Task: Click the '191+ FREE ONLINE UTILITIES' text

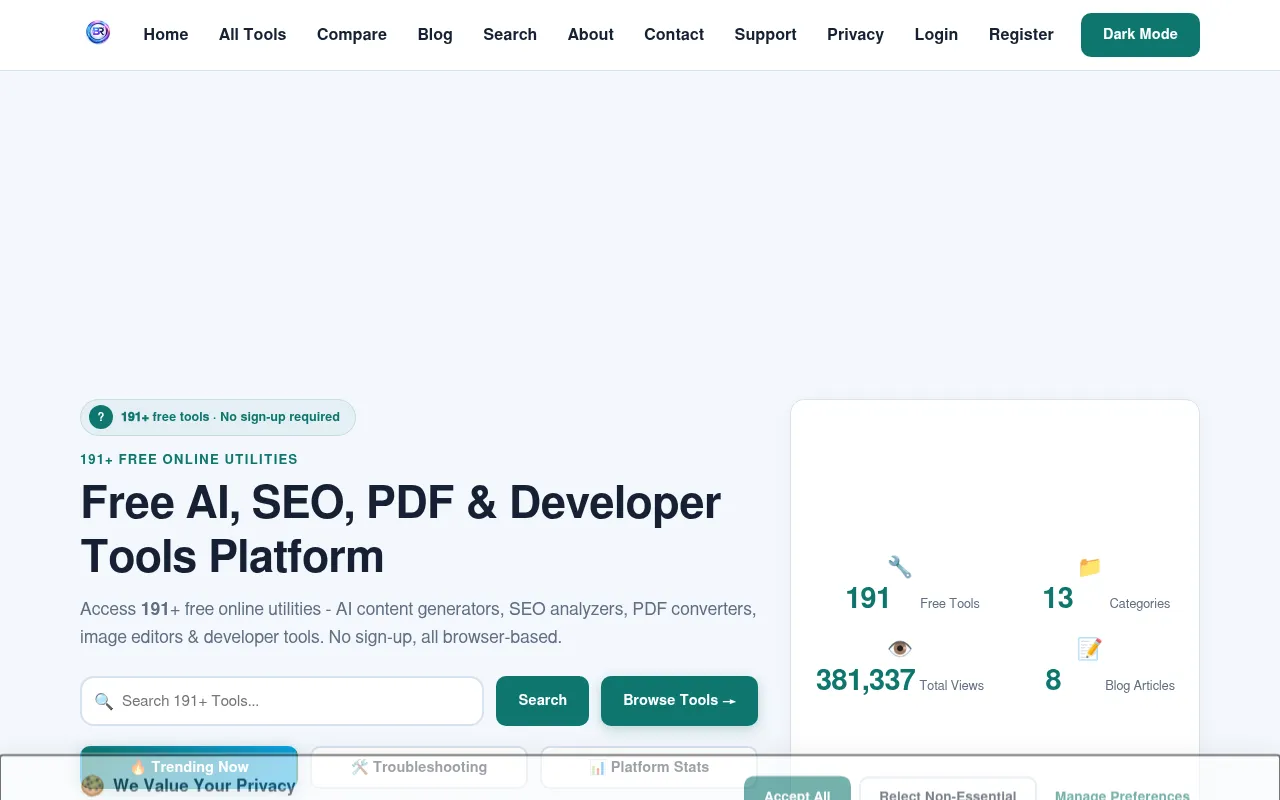Action: coord(189,460)
